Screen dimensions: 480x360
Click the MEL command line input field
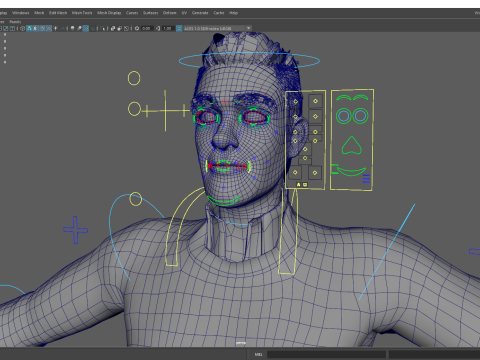point(326,354)
